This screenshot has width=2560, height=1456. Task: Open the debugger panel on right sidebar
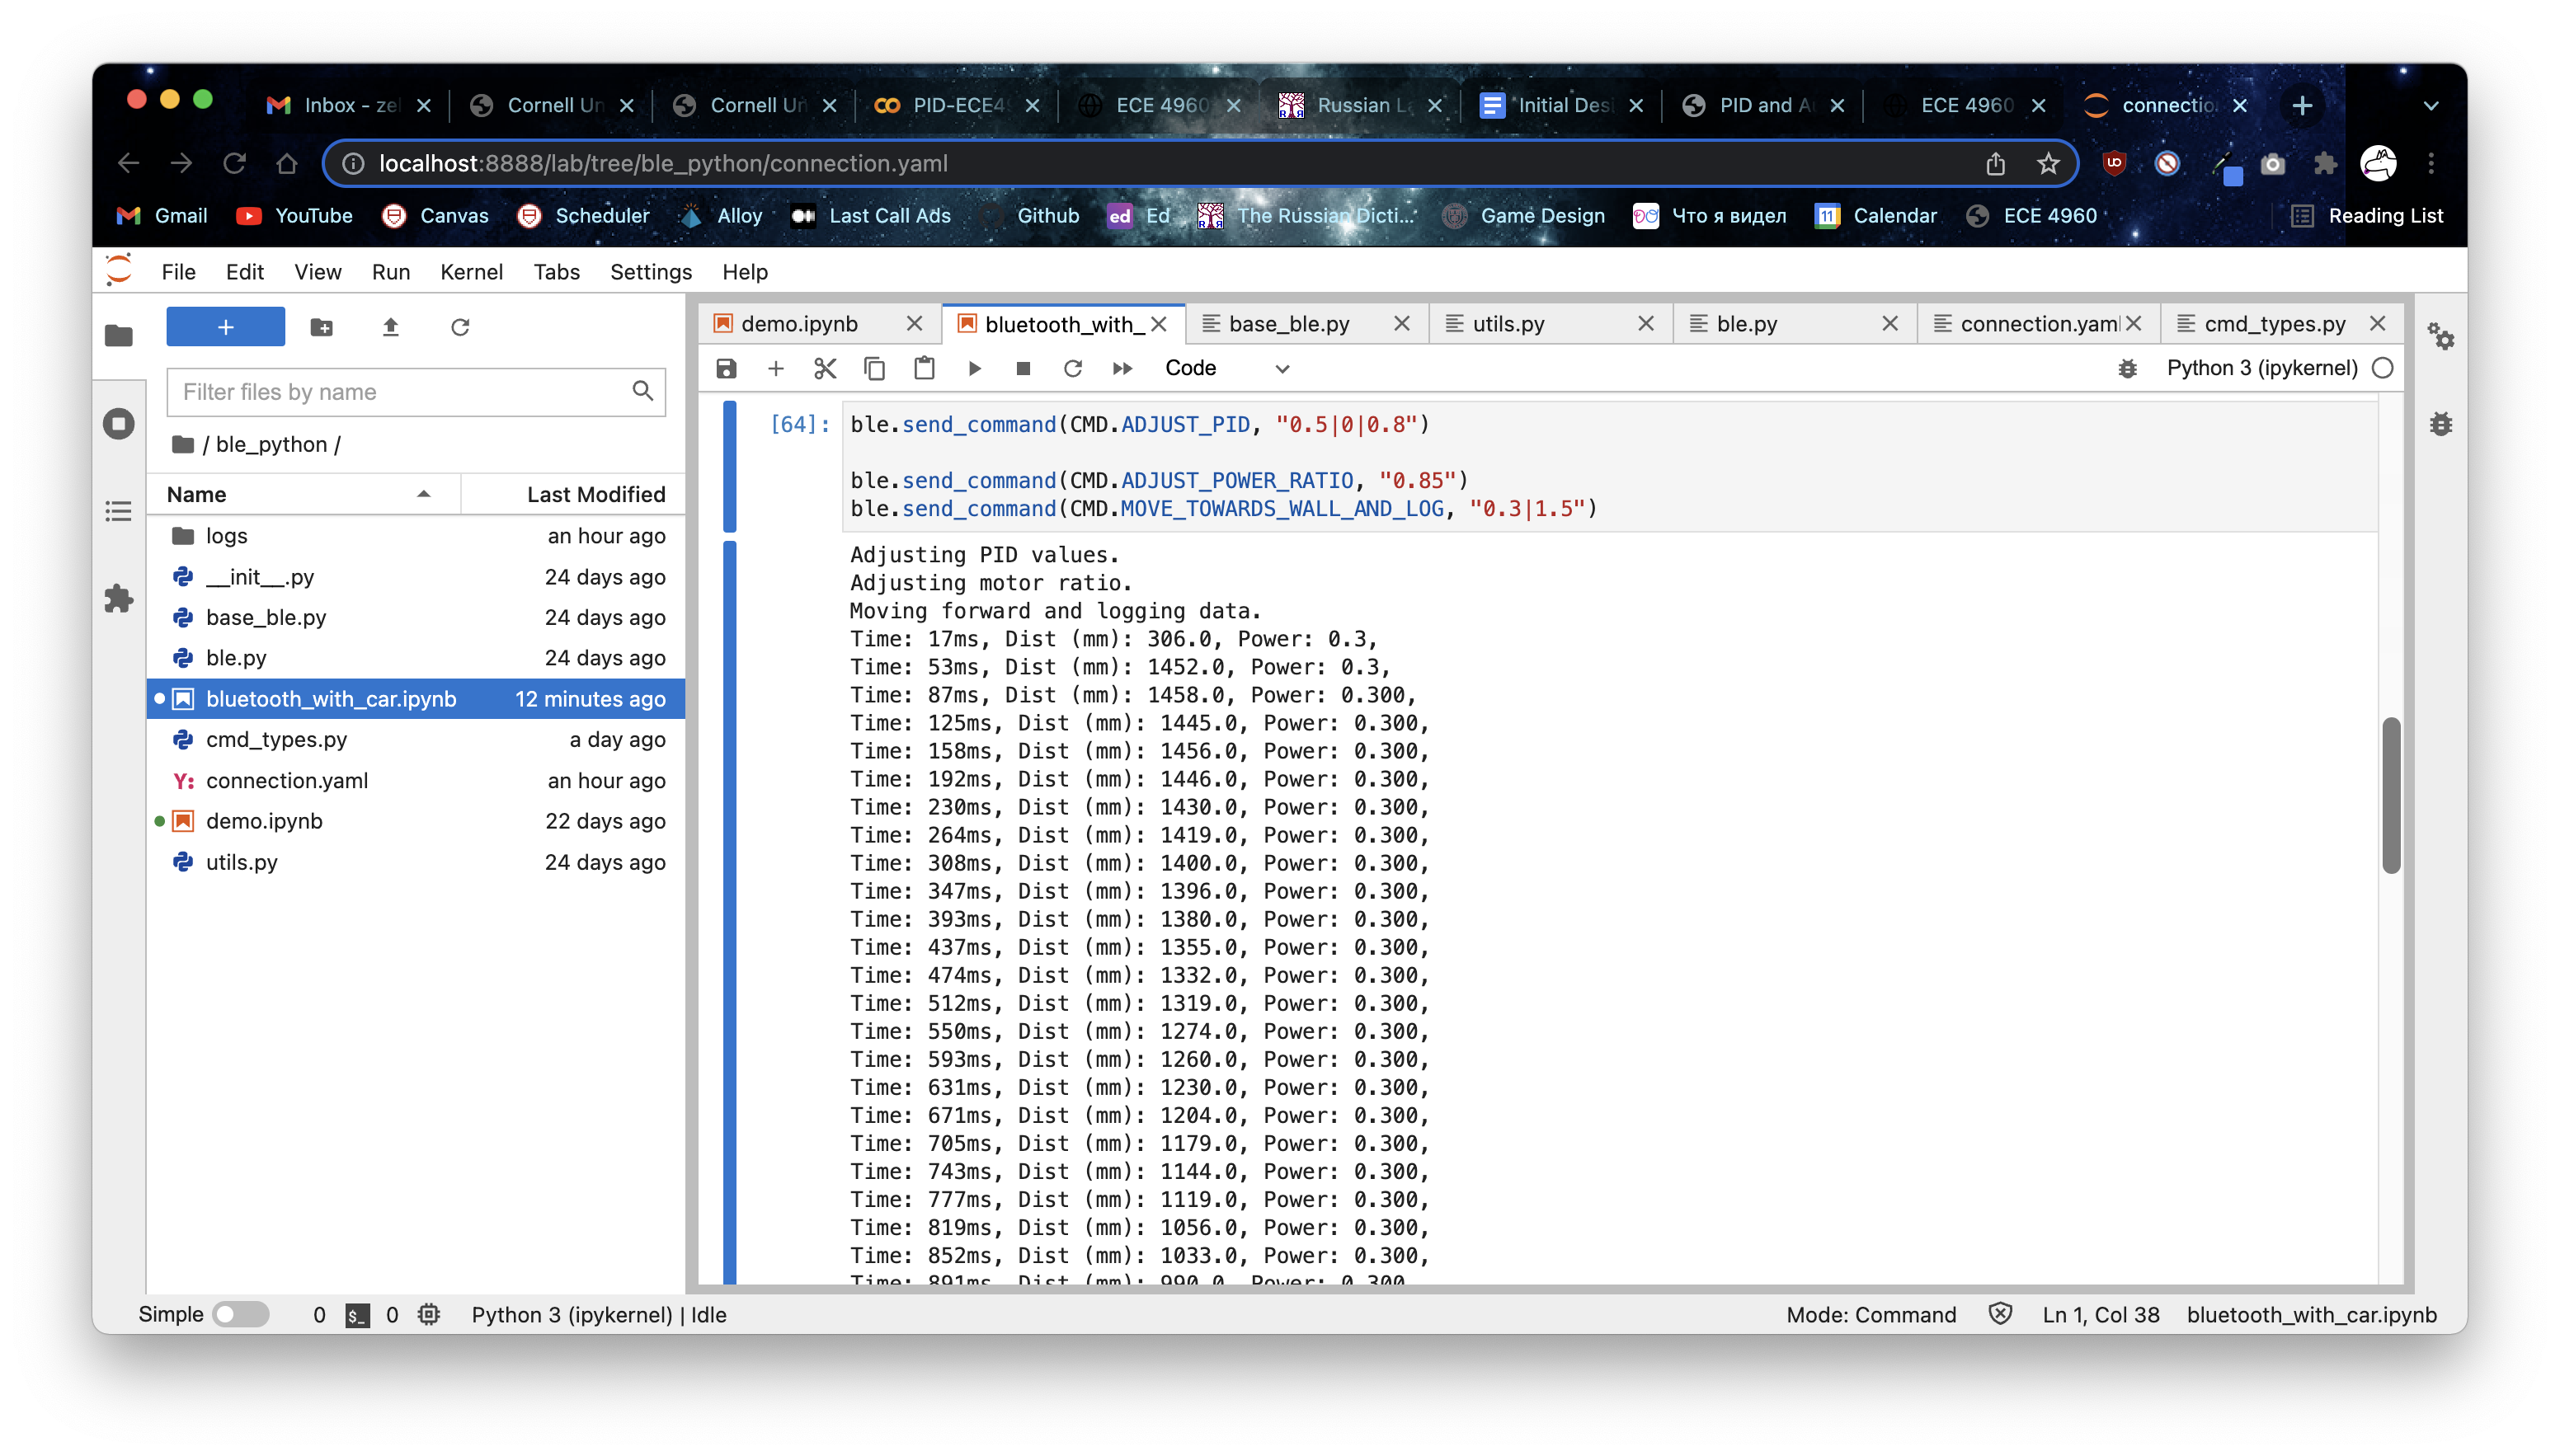(2441, 424)
